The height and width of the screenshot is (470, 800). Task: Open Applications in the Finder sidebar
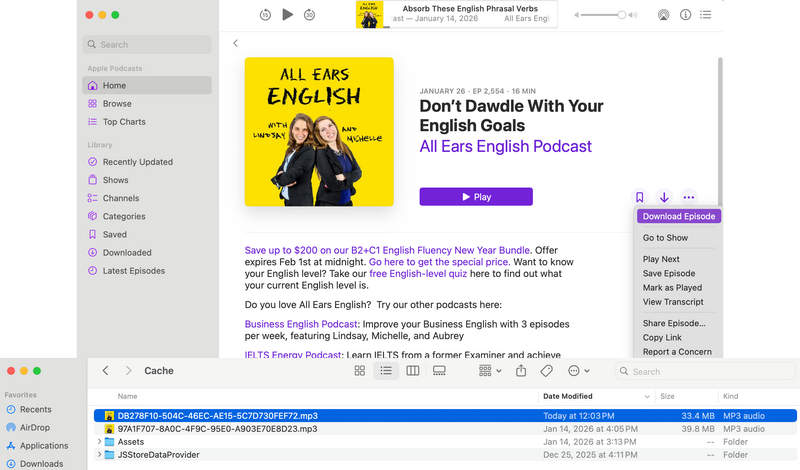44,446
